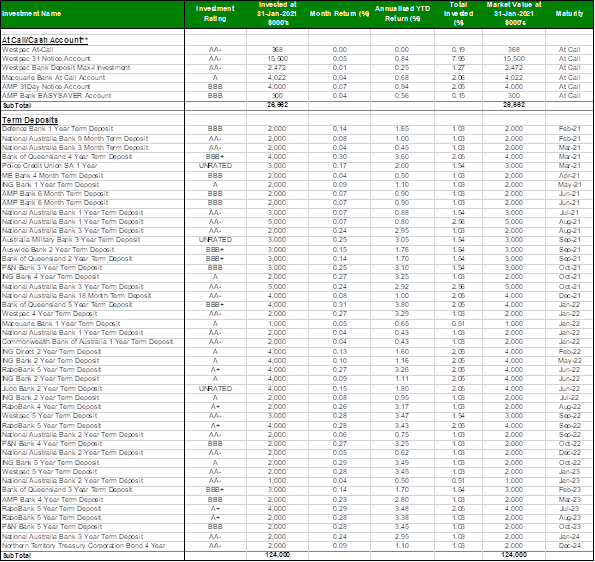The width and height of the screenshot is (595, 562).
Task: Select 'National Australia Bank 3 Month Term Deposit'
Action: 75,148
